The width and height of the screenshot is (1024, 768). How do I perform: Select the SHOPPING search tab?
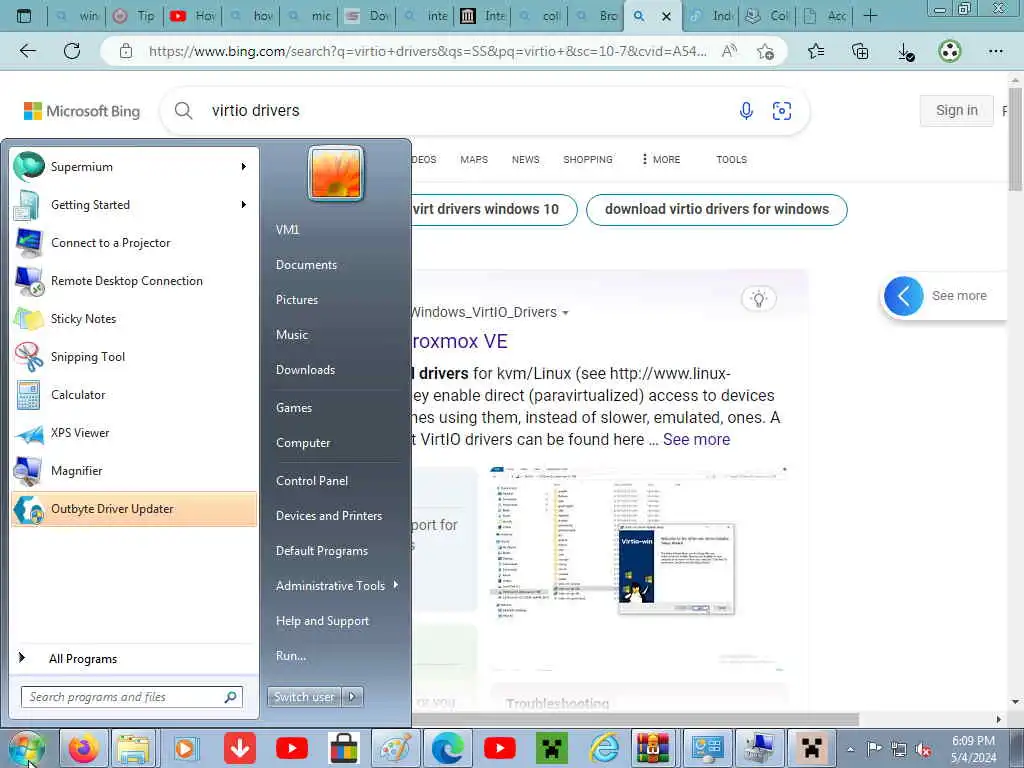click(x=588, y=159)
